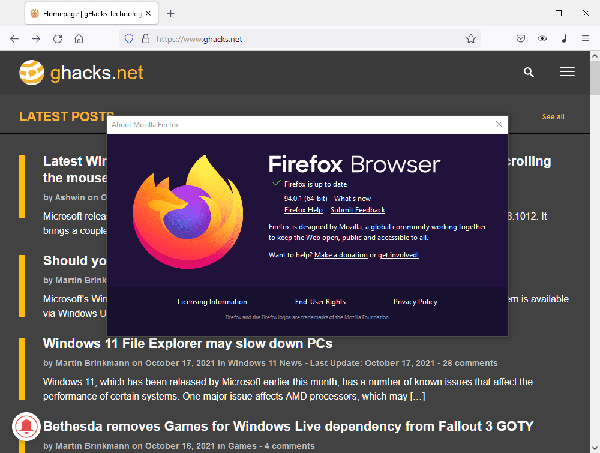Screen dimensions: 600x453
Task: Click the eye extension icon in toolbar
Action: [x=542, y=39]
